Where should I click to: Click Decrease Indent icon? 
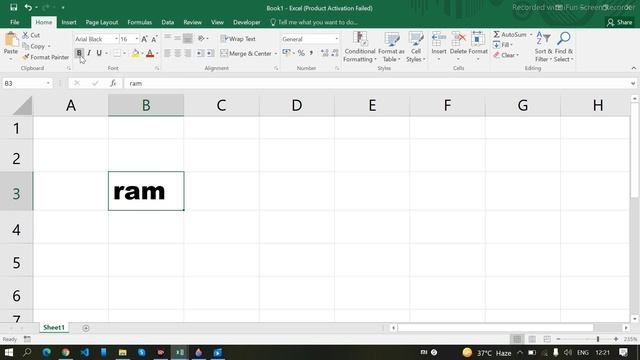click(200, 53)
